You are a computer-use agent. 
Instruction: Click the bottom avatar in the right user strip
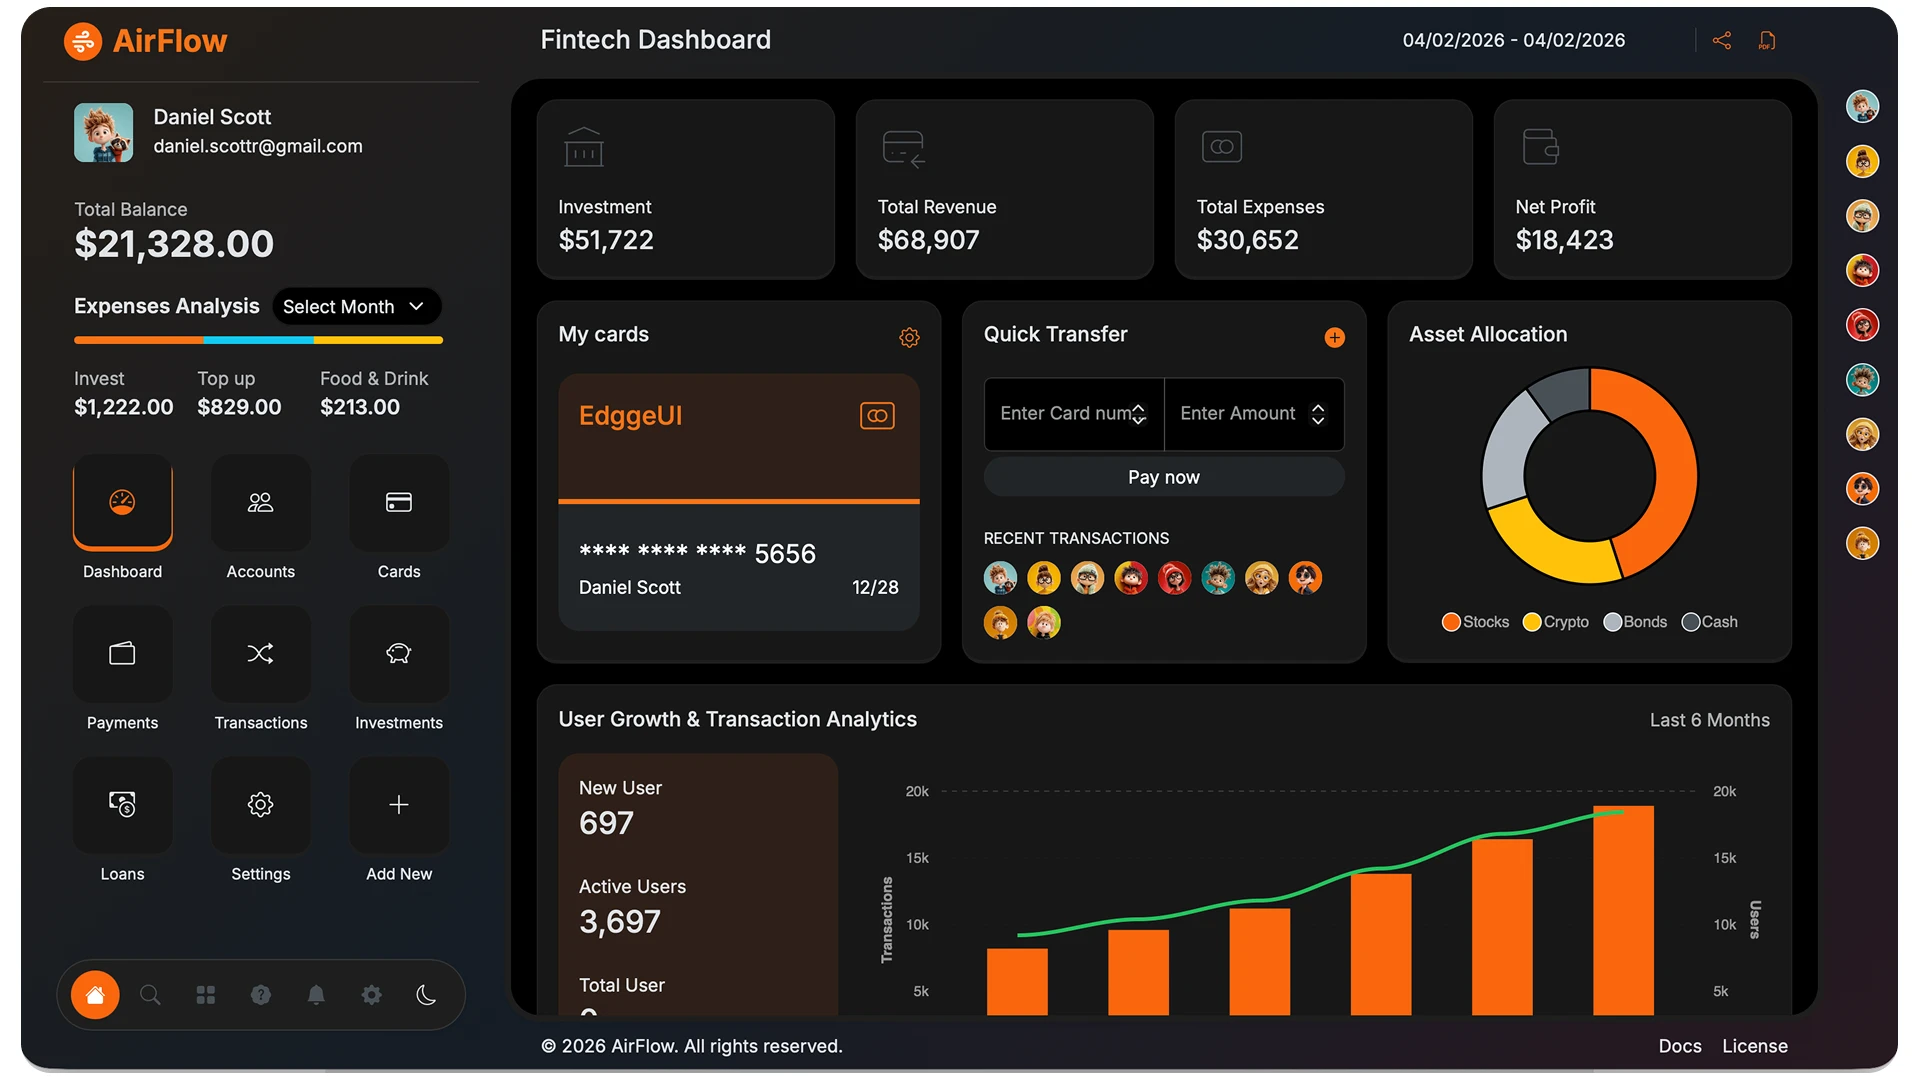point(1862,544)
